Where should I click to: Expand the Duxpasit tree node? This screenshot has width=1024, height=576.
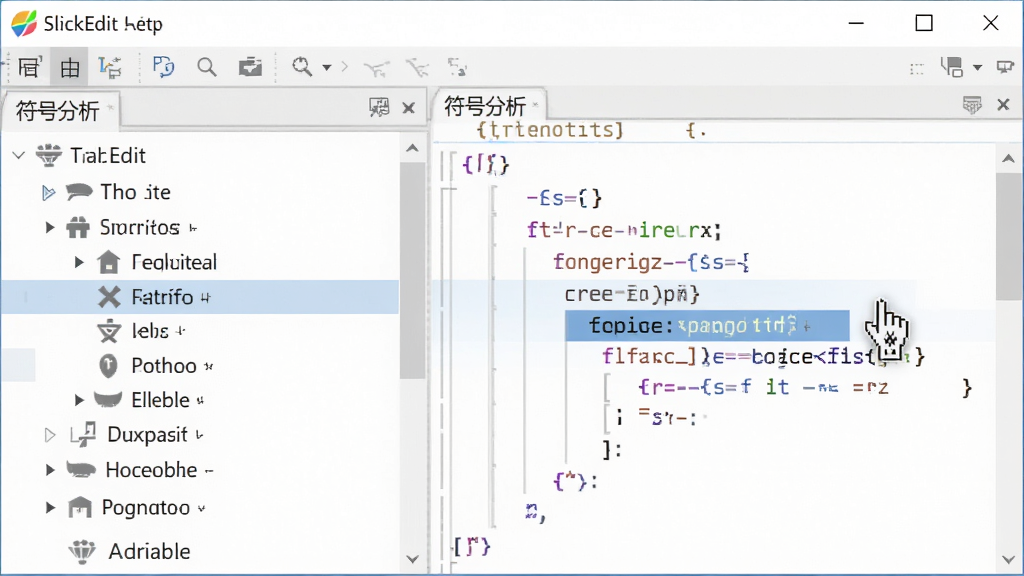click(50, 435)
